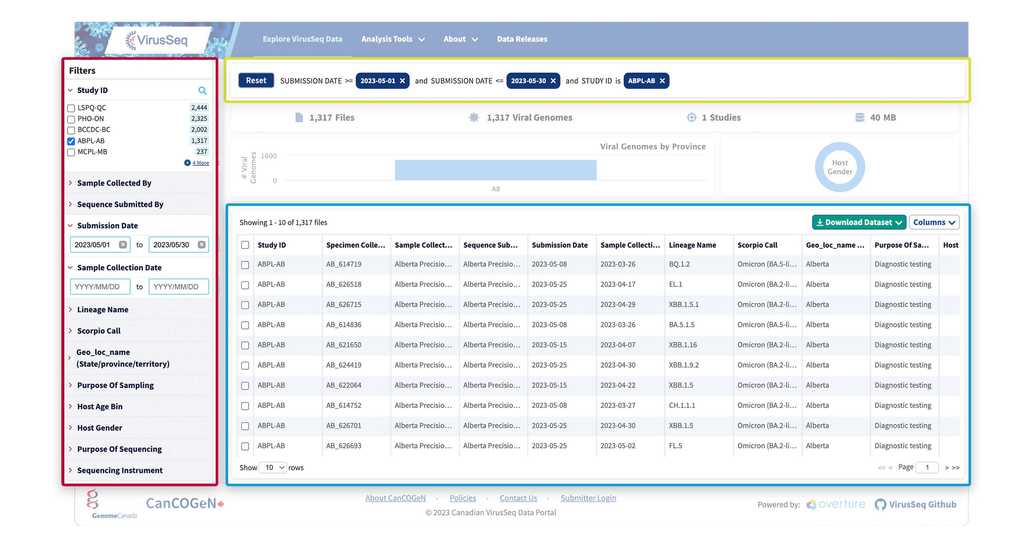Click the Reset filters button

click(256, 80)
